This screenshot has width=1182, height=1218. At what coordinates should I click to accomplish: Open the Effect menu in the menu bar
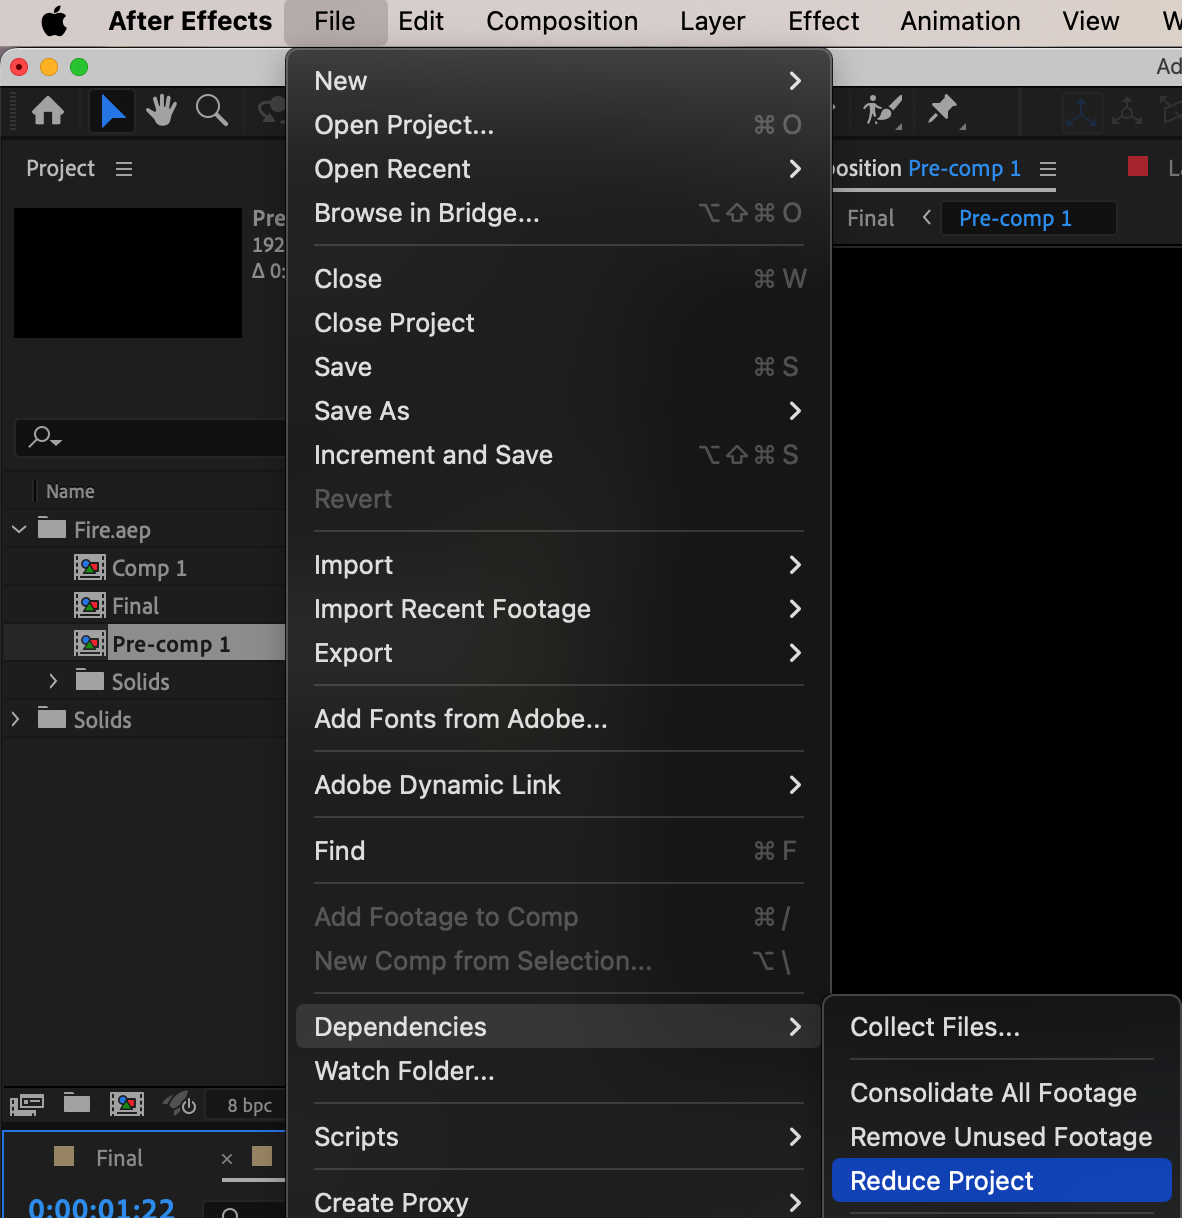pos(824,21)
